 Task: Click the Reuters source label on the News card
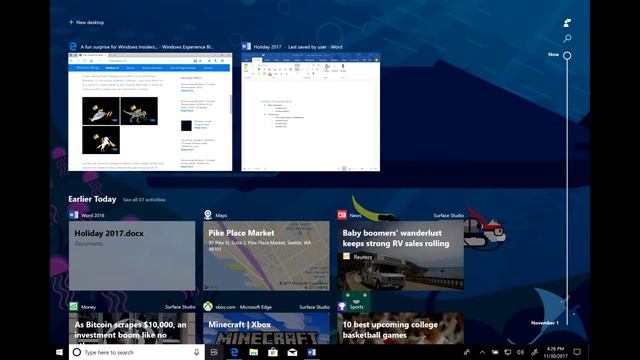click(363, 257)
